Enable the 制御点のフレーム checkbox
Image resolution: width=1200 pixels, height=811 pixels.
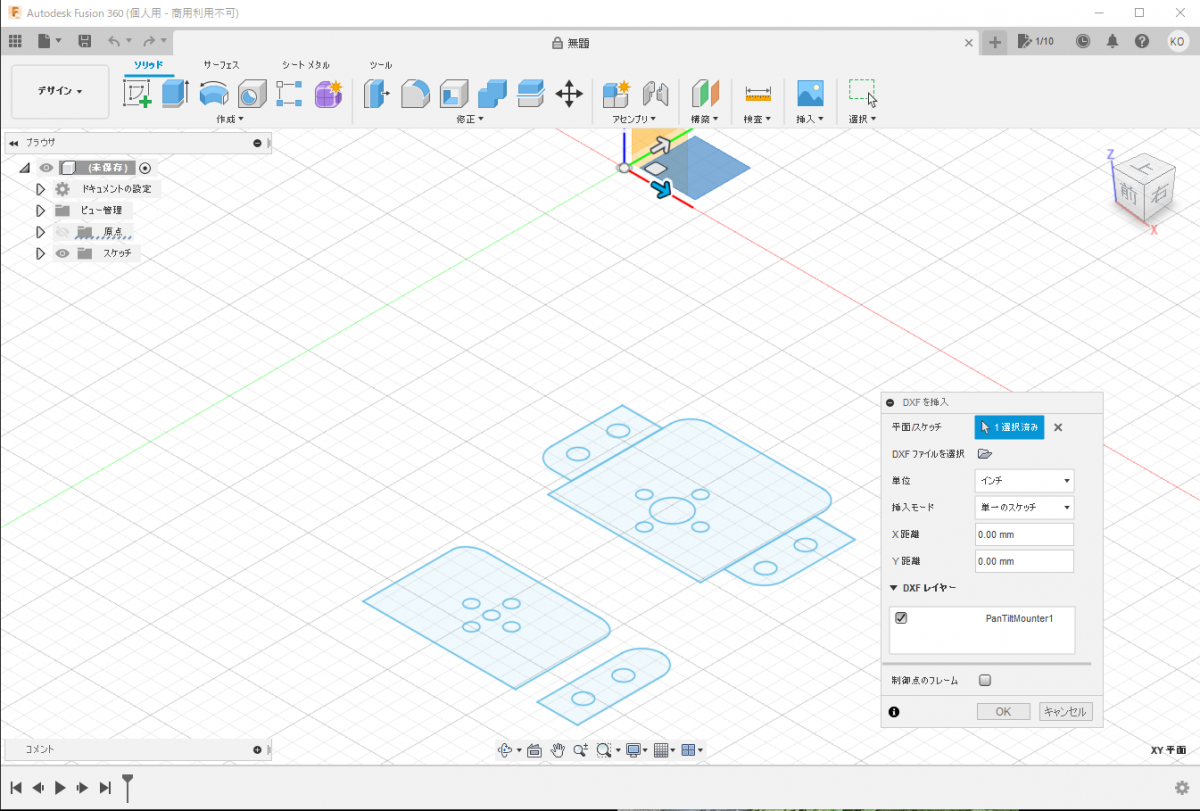tap(985, 680)
